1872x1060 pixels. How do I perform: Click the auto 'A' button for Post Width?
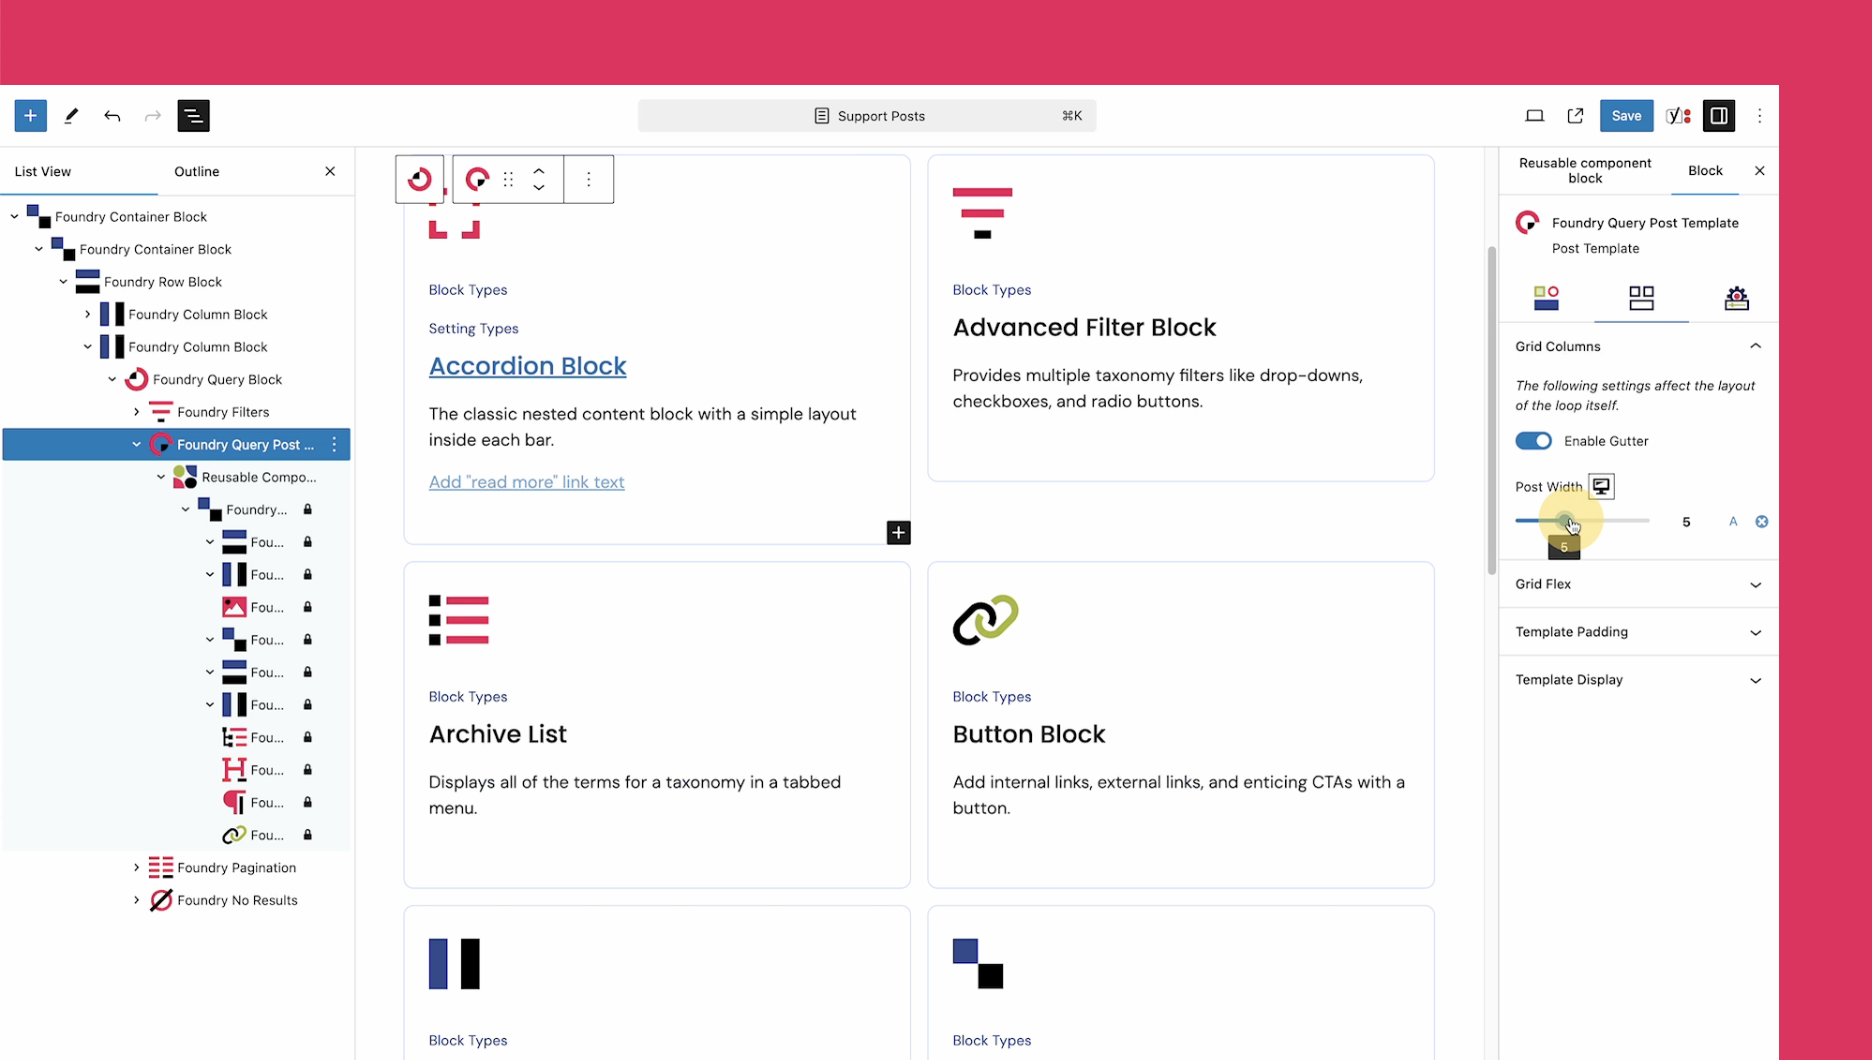[1733, 522]
